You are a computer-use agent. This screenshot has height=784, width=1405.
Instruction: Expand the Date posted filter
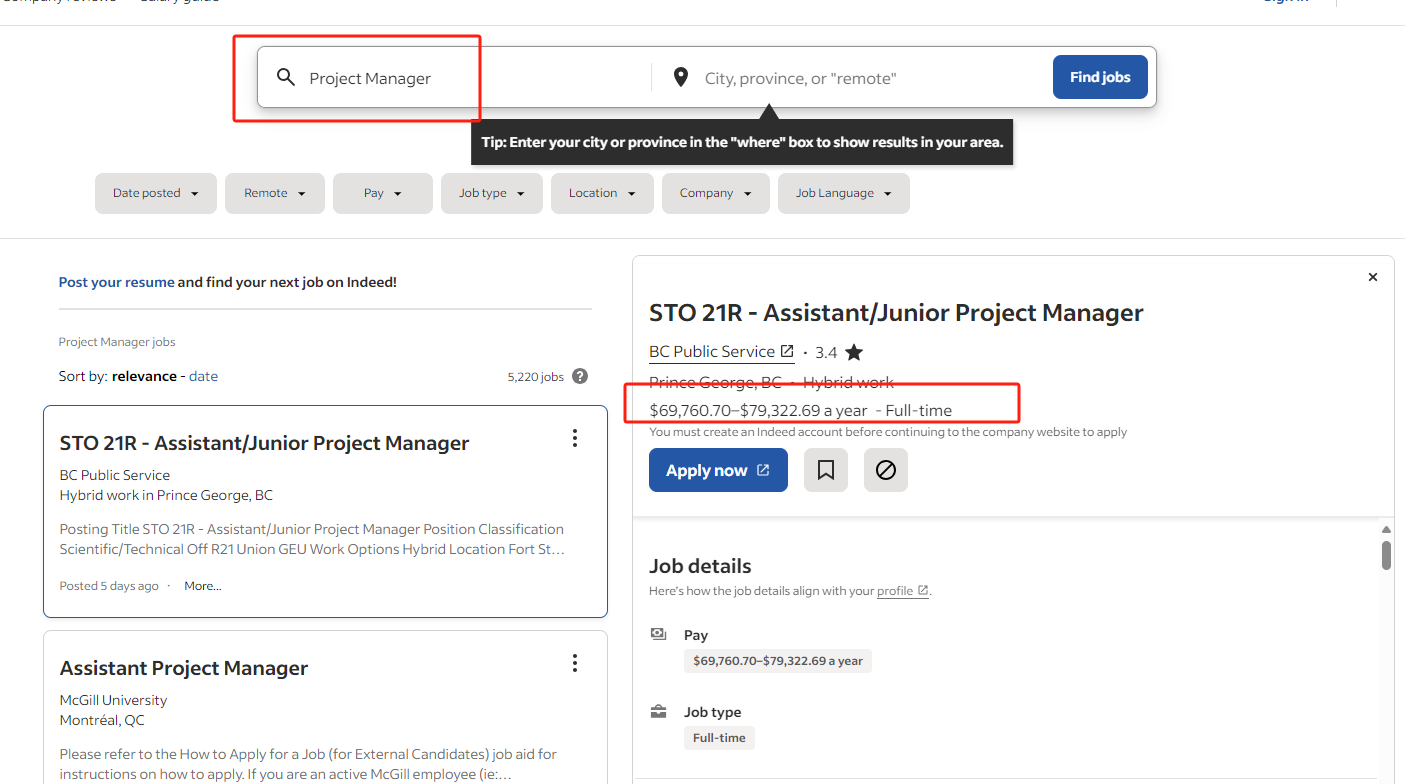pyautogui.click(x=156, y=193)
